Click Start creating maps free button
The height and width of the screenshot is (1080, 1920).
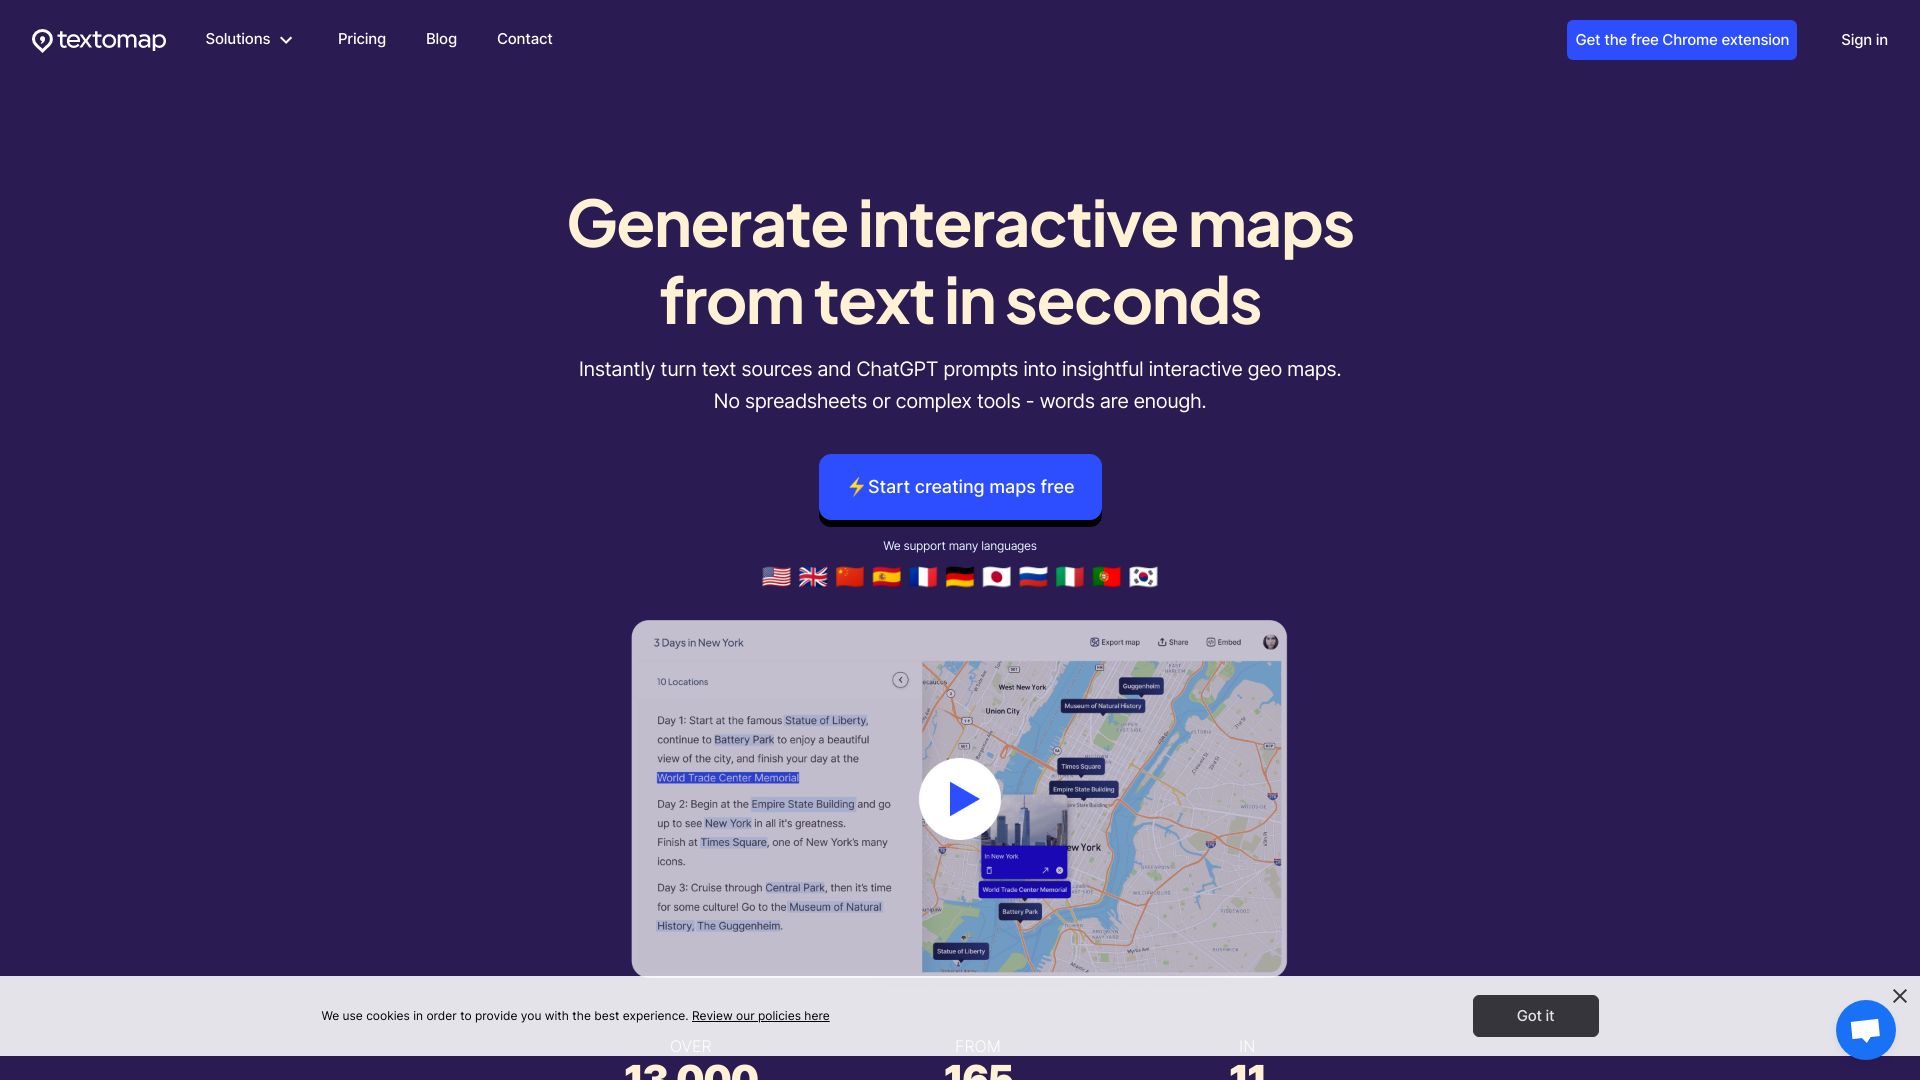coord(960,487)
